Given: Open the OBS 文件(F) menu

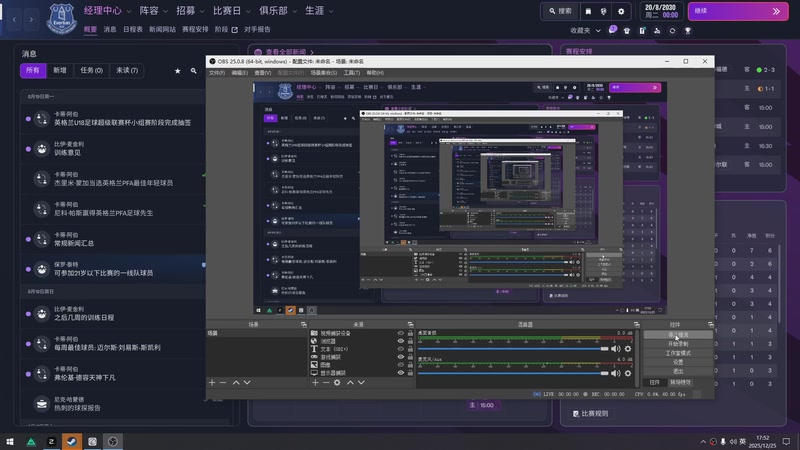Looking at the screenshot, I should pyautogui.click(x=217, y=73).
